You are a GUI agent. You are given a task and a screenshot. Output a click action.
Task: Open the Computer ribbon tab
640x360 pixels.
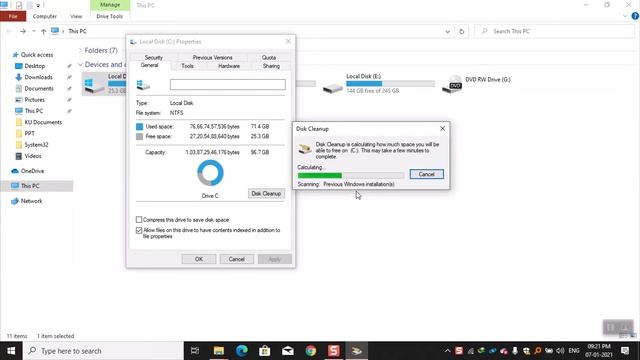(44, 16)
